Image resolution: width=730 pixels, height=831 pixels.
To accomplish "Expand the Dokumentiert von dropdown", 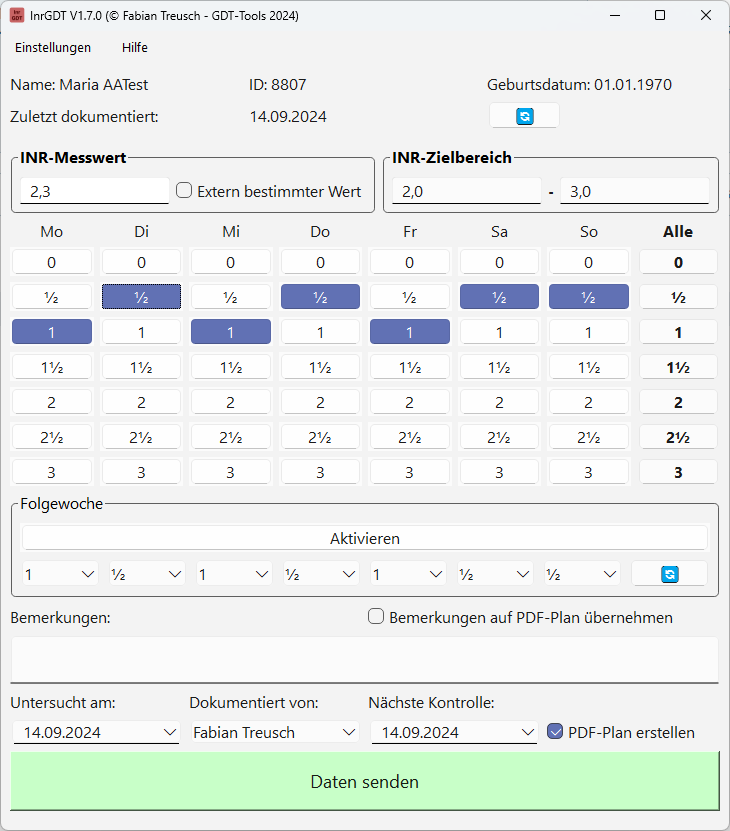I will tap(348, 733).
